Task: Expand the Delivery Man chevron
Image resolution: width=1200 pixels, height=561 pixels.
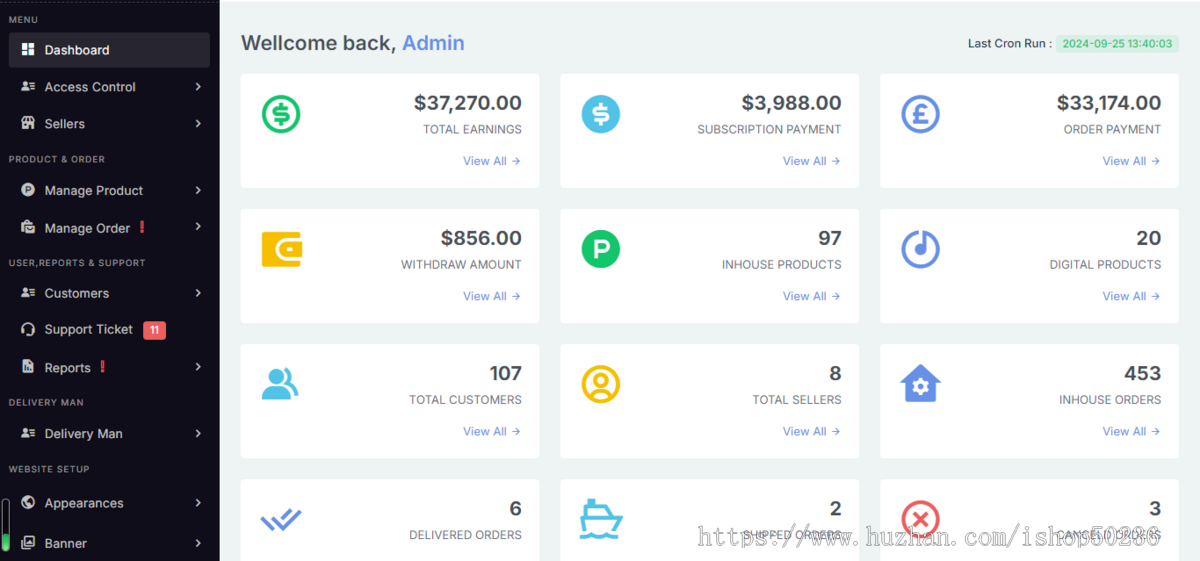Action: coord(198,434)
